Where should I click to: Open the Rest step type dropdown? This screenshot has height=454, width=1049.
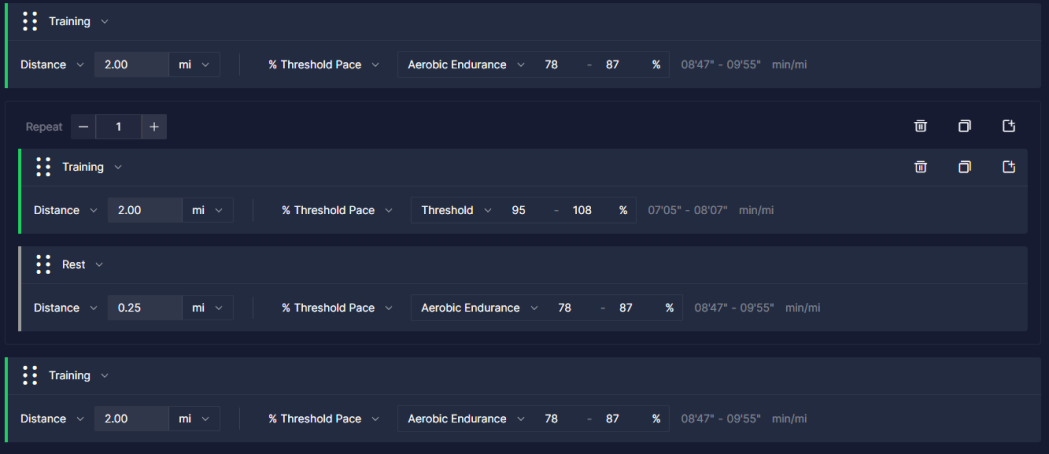(82, 265)
